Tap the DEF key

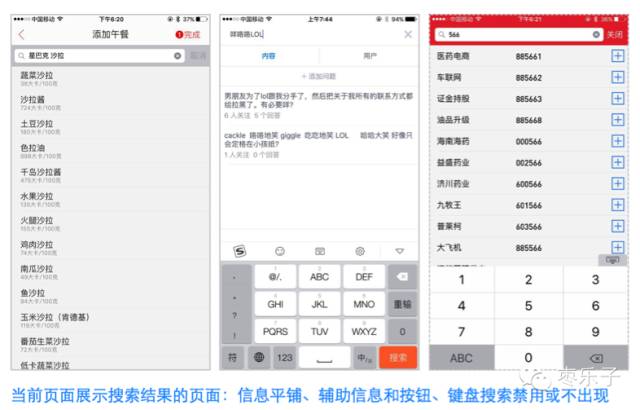point(364,277)
